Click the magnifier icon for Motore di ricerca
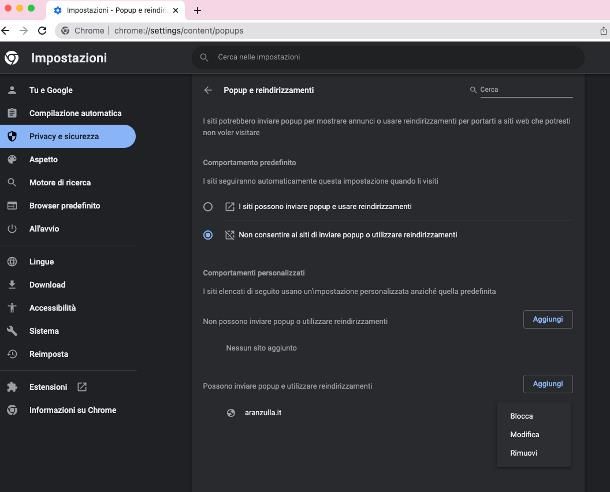Screen dimensions: 610x492 pyautogui.click(x=12, y=182)
